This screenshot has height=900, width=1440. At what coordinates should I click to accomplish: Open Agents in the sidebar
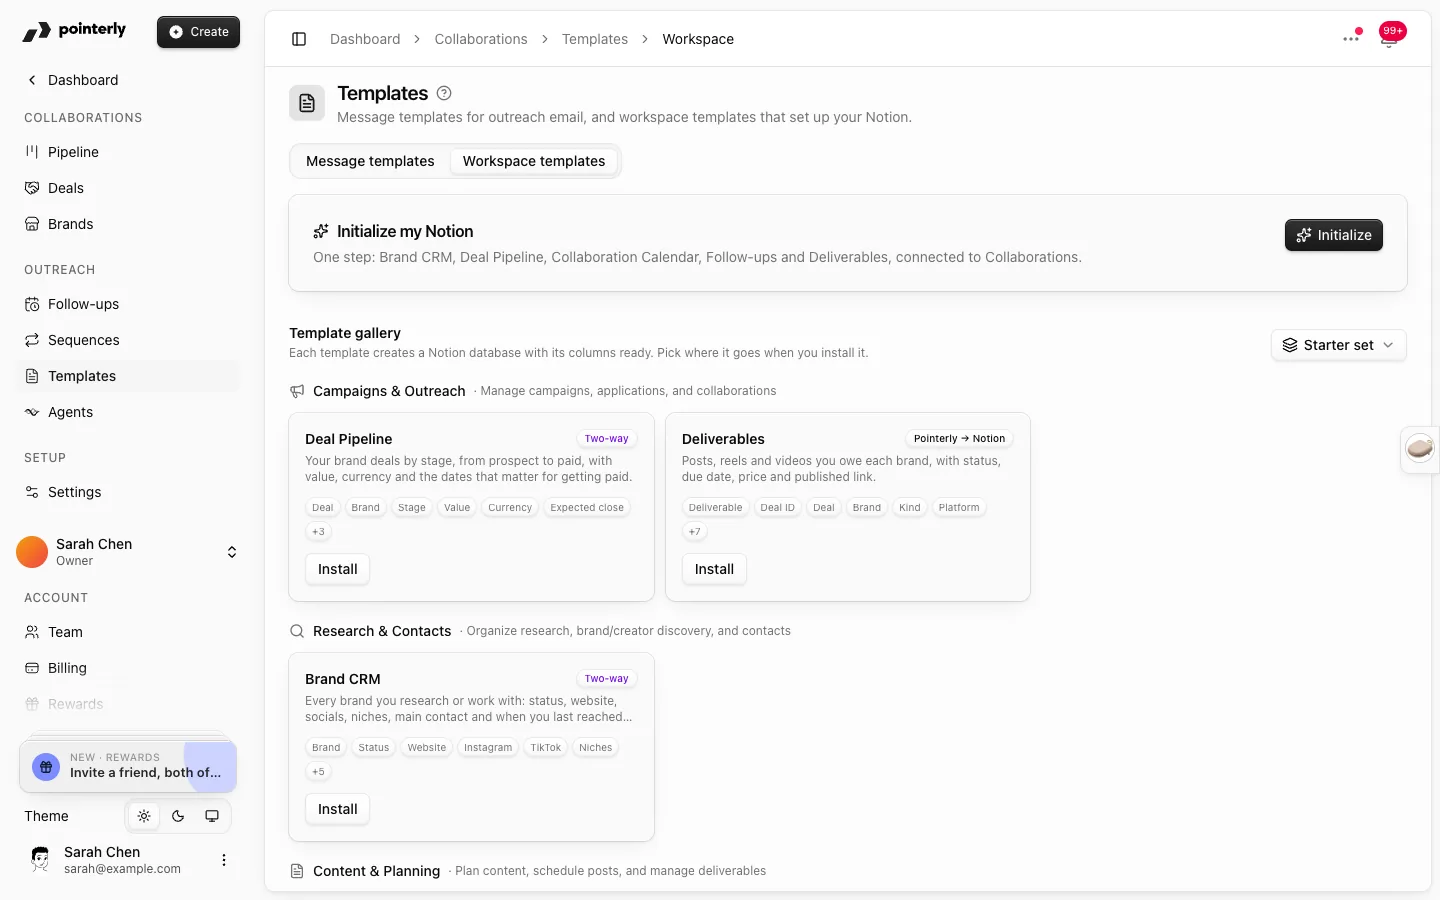click(128, 412)
